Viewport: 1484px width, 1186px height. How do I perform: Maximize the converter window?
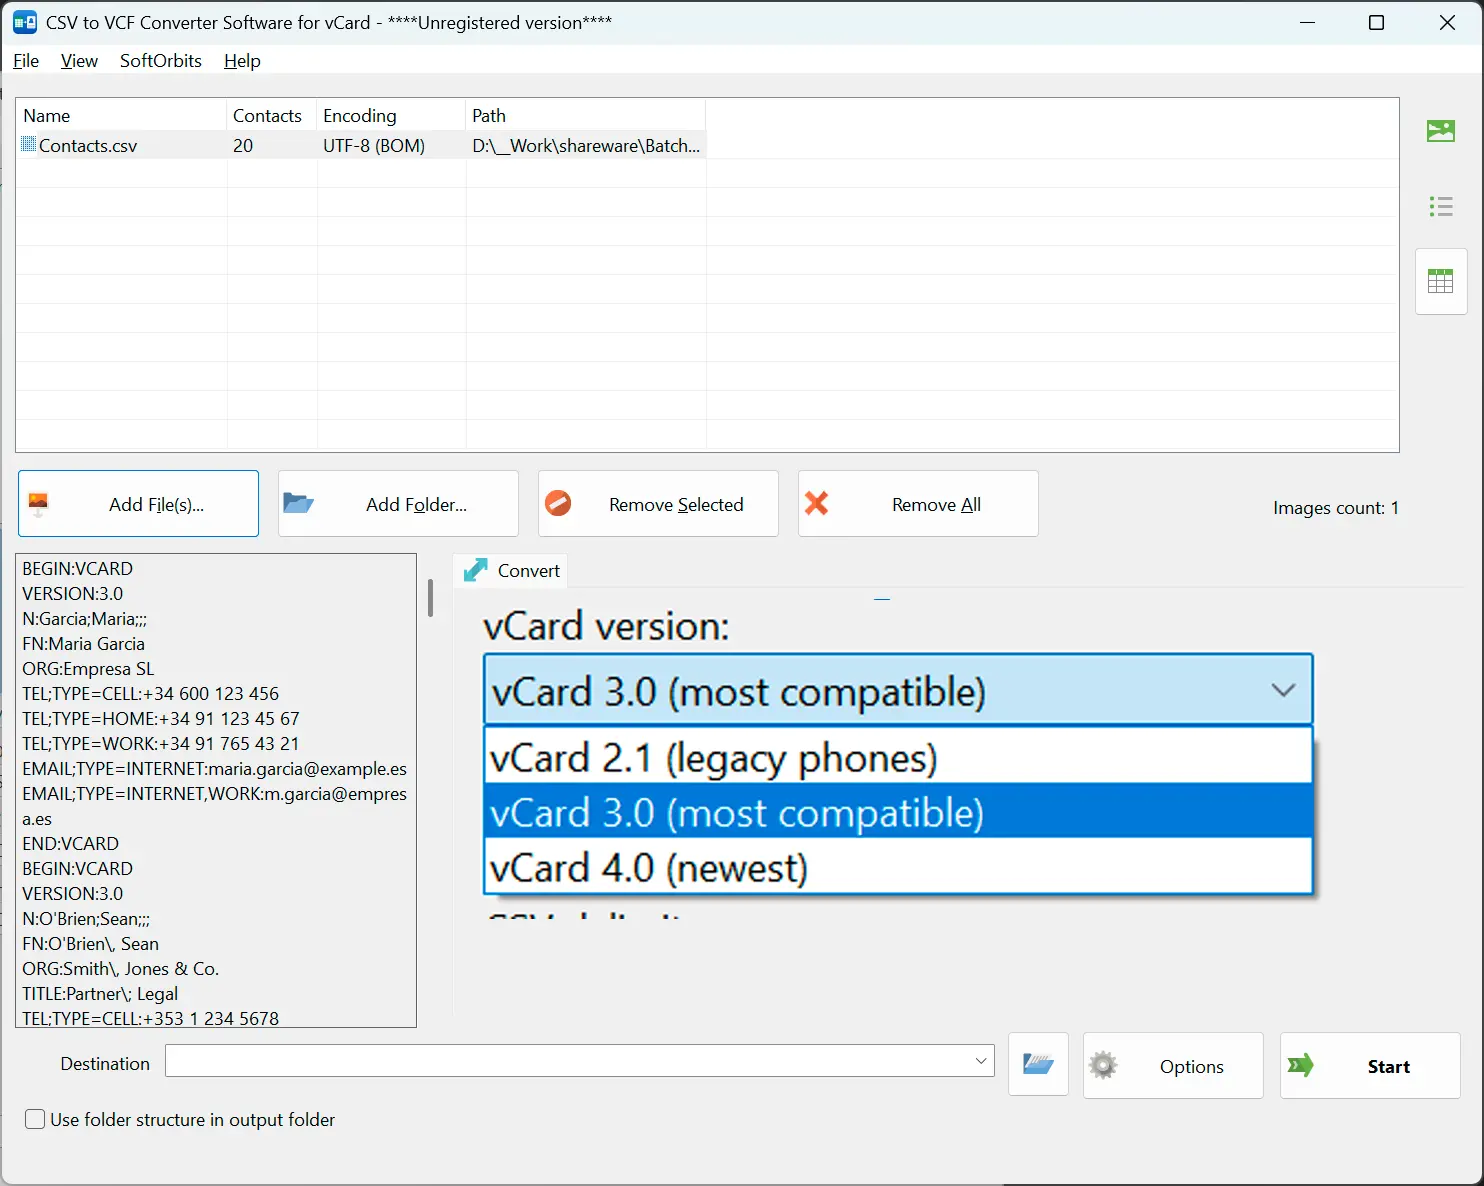1376,22
